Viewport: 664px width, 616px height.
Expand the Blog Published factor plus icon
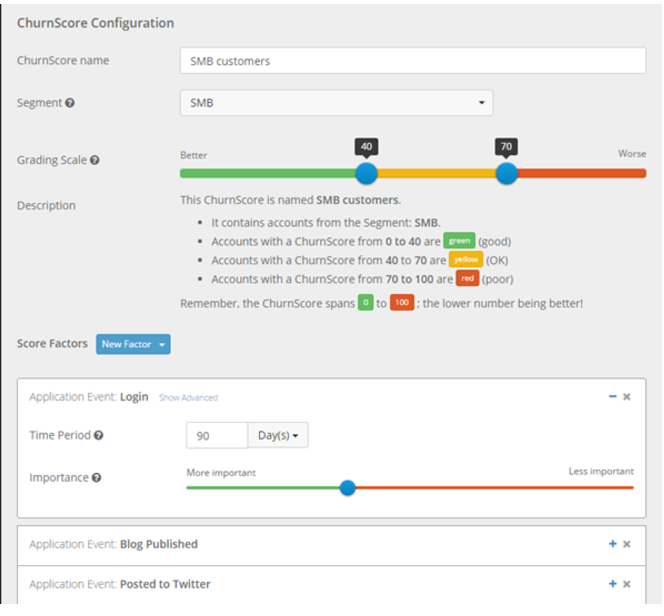click(x=612, y=544)
